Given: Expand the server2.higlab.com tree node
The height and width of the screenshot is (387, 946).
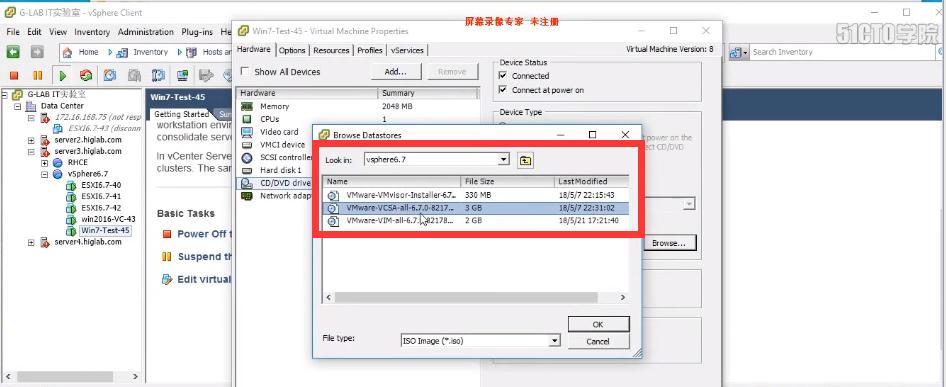Looking at the screenshot, I should click(31, 140).
